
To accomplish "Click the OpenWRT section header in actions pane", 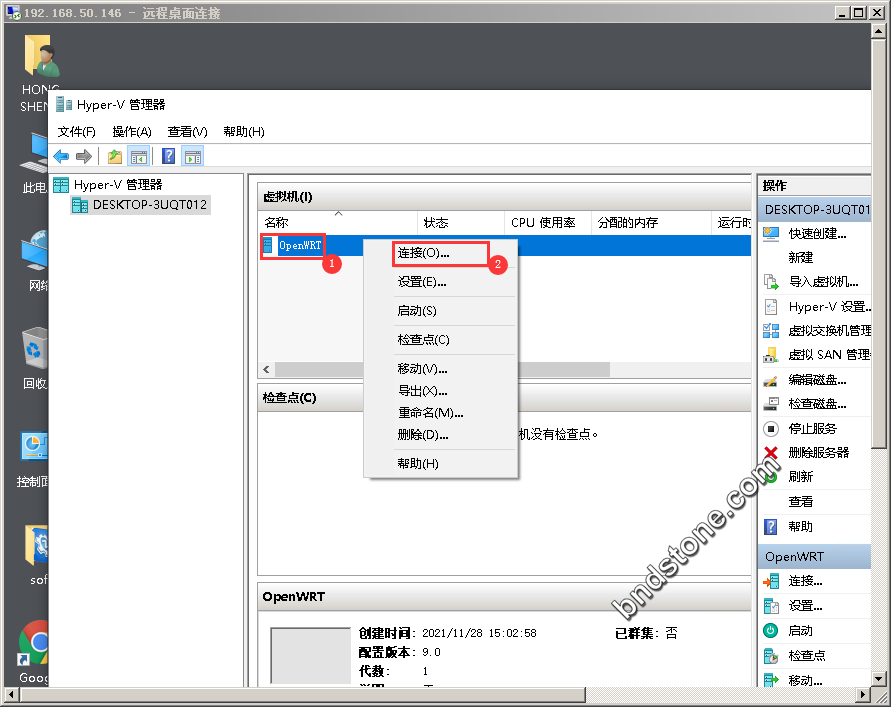I will pos(815,557).
